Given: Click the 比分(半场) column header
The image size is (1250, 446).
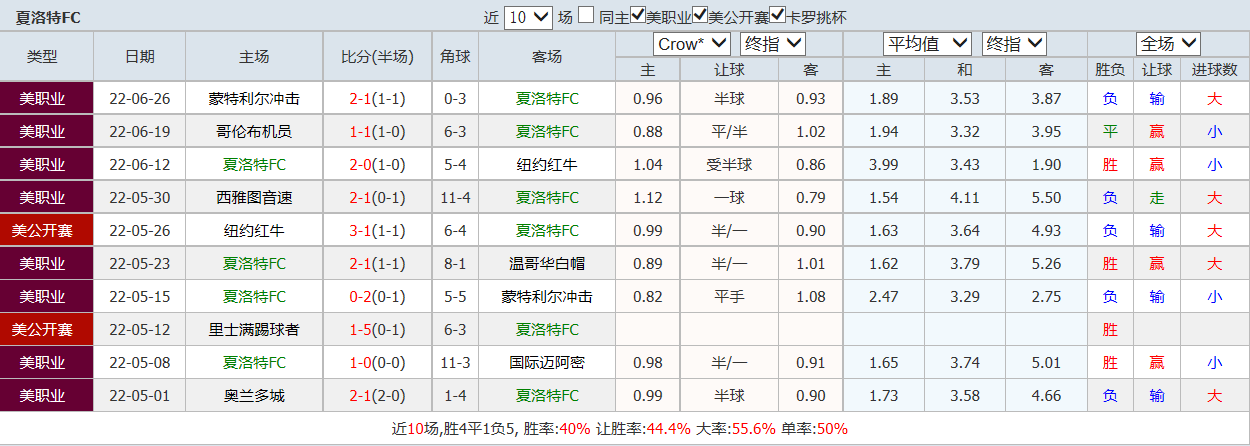Looking at the screenshot, I should [x=377, y=57].
